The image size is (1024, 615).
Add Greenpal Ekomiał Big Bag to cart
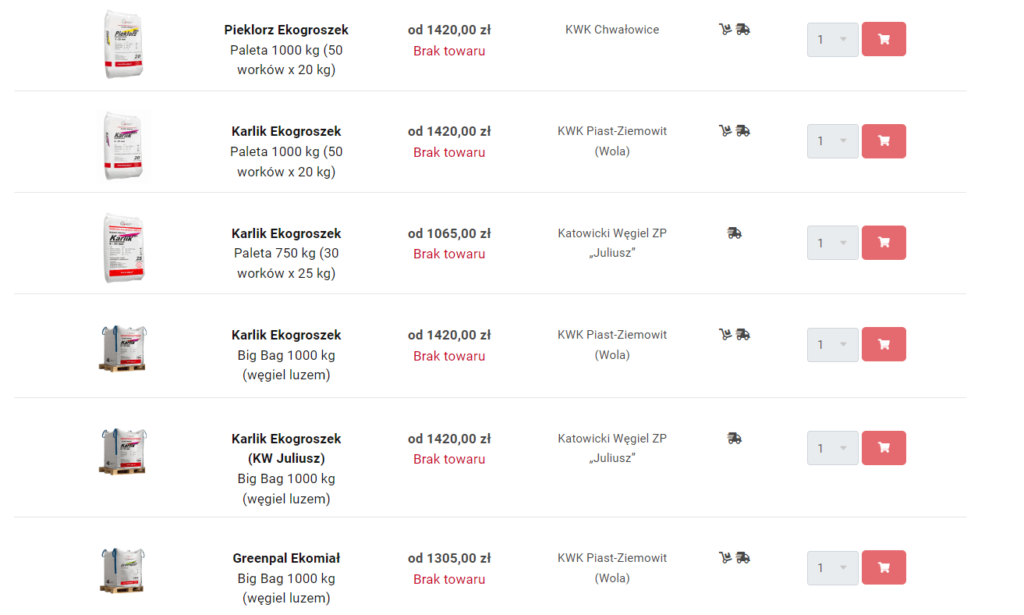pos(884,567)
